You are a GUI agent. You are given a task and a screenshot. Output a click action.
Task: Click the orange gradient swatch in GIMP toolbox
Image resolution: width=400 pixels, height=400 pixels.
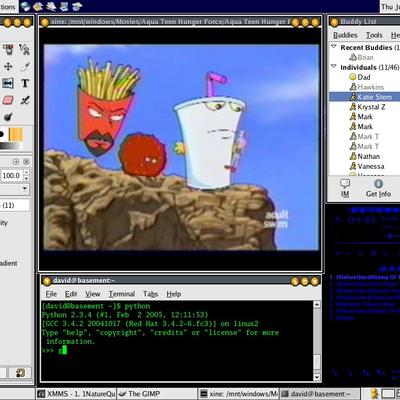(x=15, y=135)
